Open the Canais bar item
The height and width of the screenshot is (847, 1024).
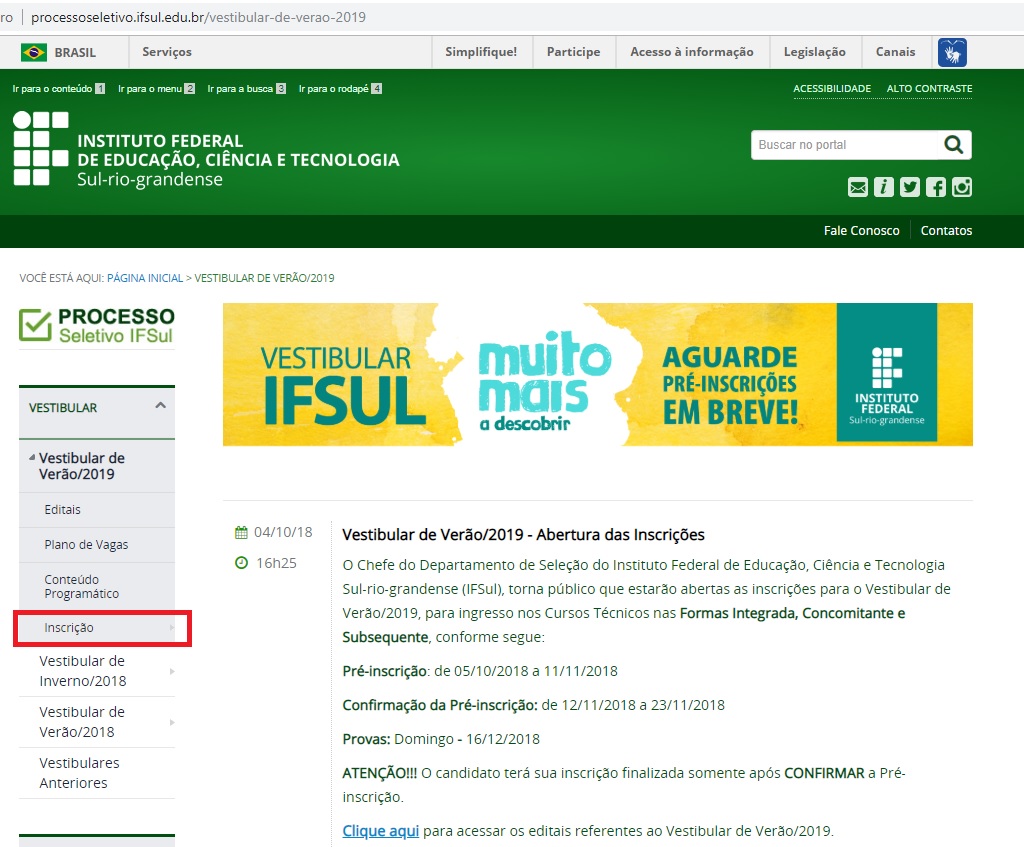click(x=895, y=52)
